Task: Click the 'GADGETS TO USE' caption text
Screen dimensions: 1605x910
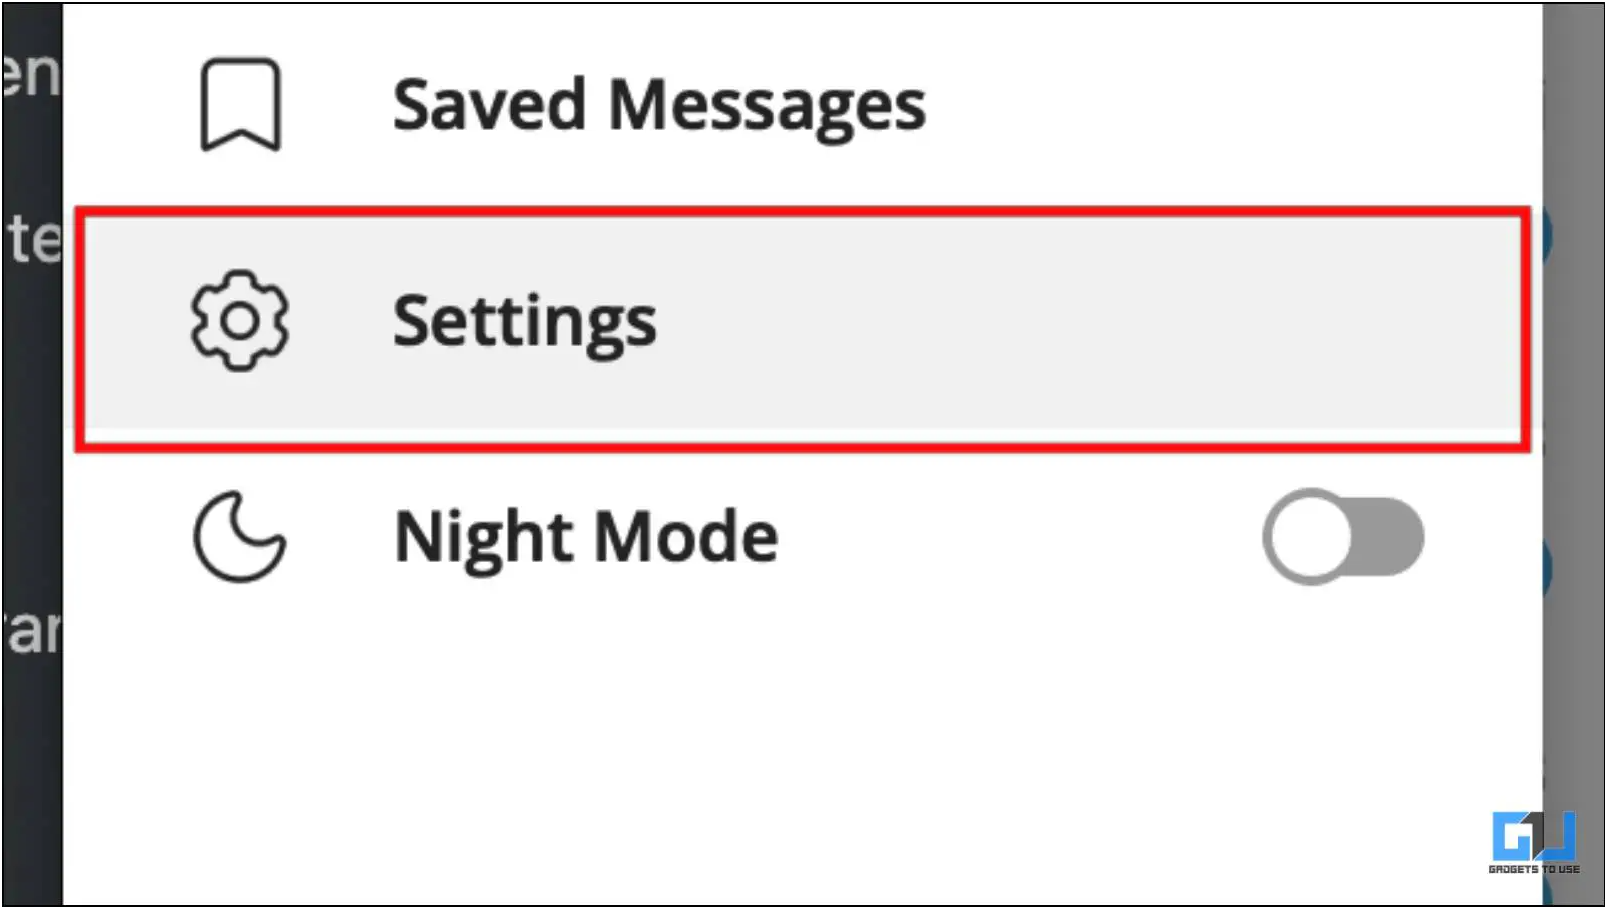Action: tap(1534, 870)
